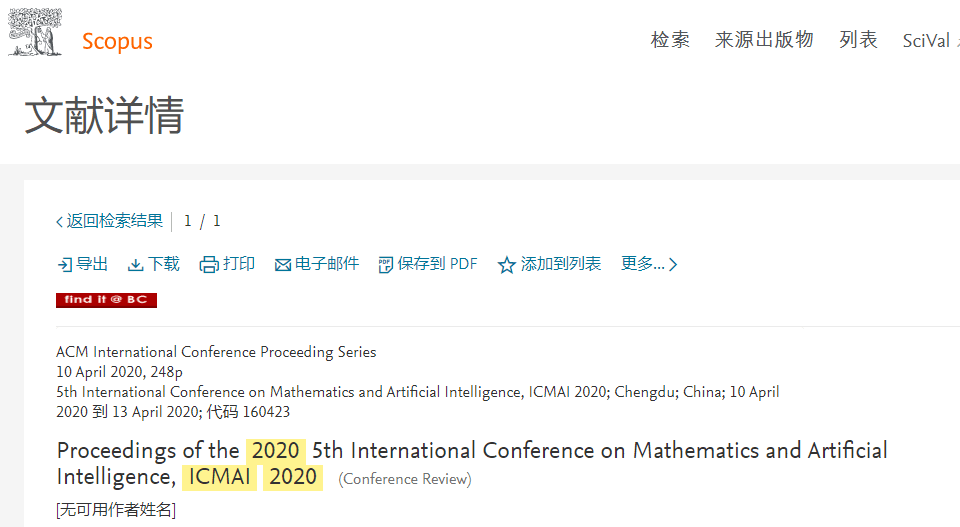
Task: Click the 添加到列表 text link
Action: click(x=561, y=264)
